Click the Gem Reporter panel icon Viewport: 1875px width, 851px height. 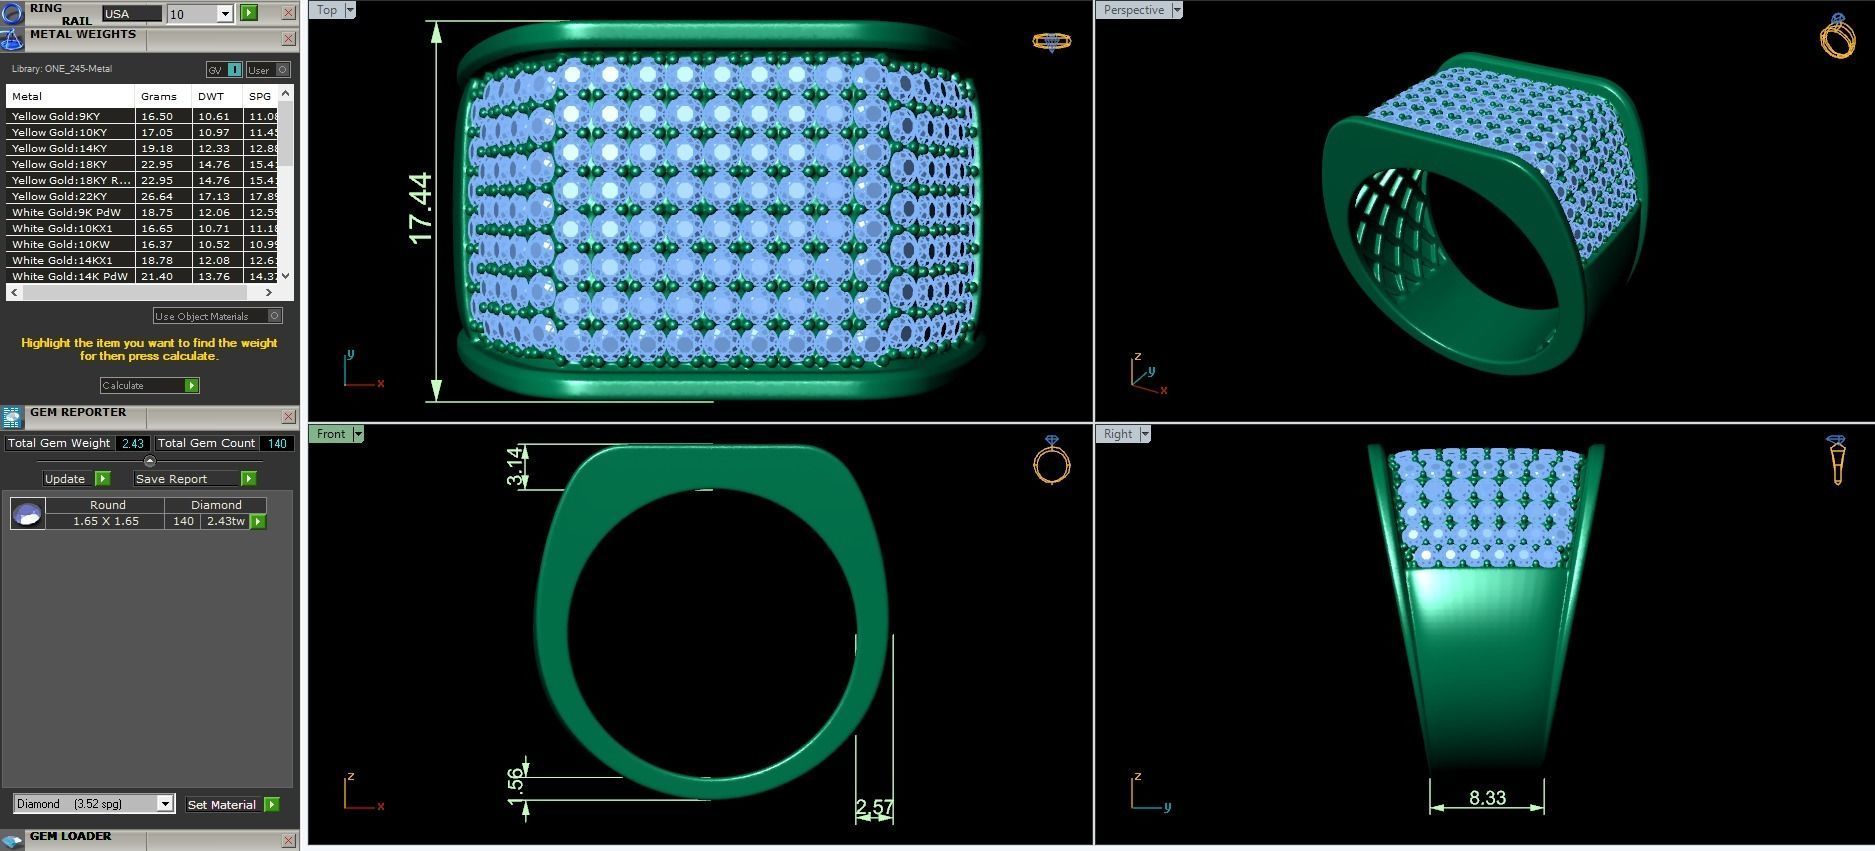point(12,417)
